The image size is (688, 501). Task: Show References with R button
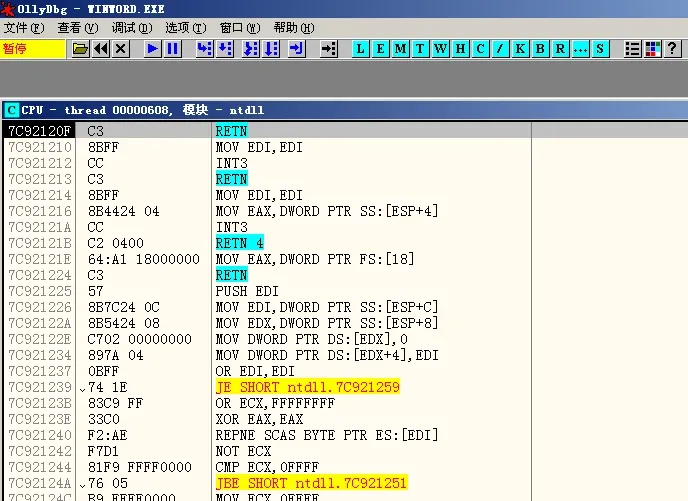click(560, 49)
